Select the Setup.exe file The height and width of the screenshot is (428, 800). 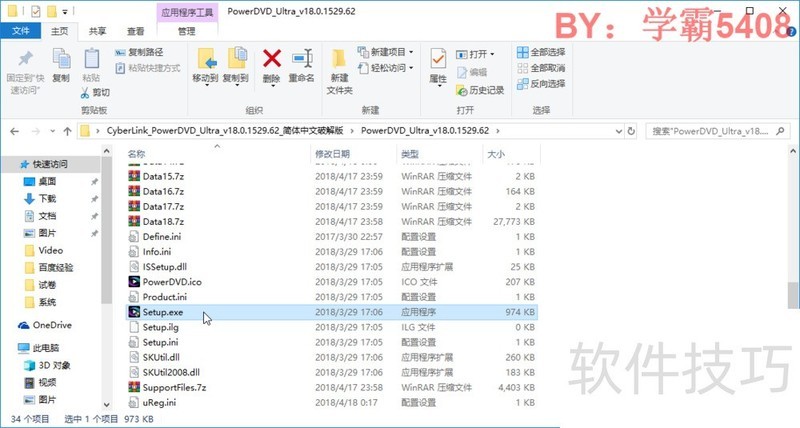(332, 312)
